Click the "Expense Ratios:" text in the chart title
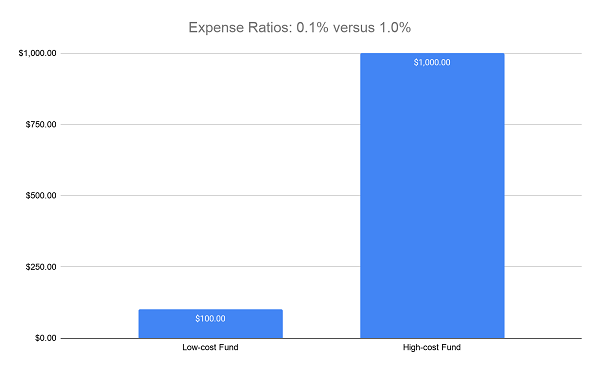 [x=241, y=28]
